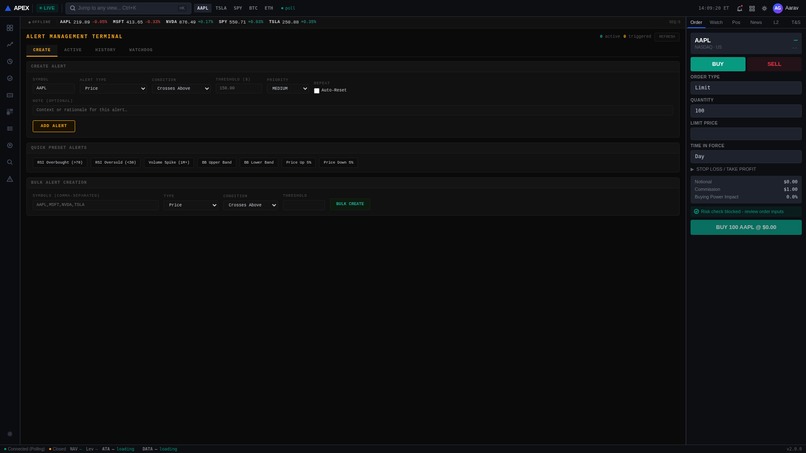Click the APEX triangle logo
The image size is (806, 453).
tap(8, 8)
